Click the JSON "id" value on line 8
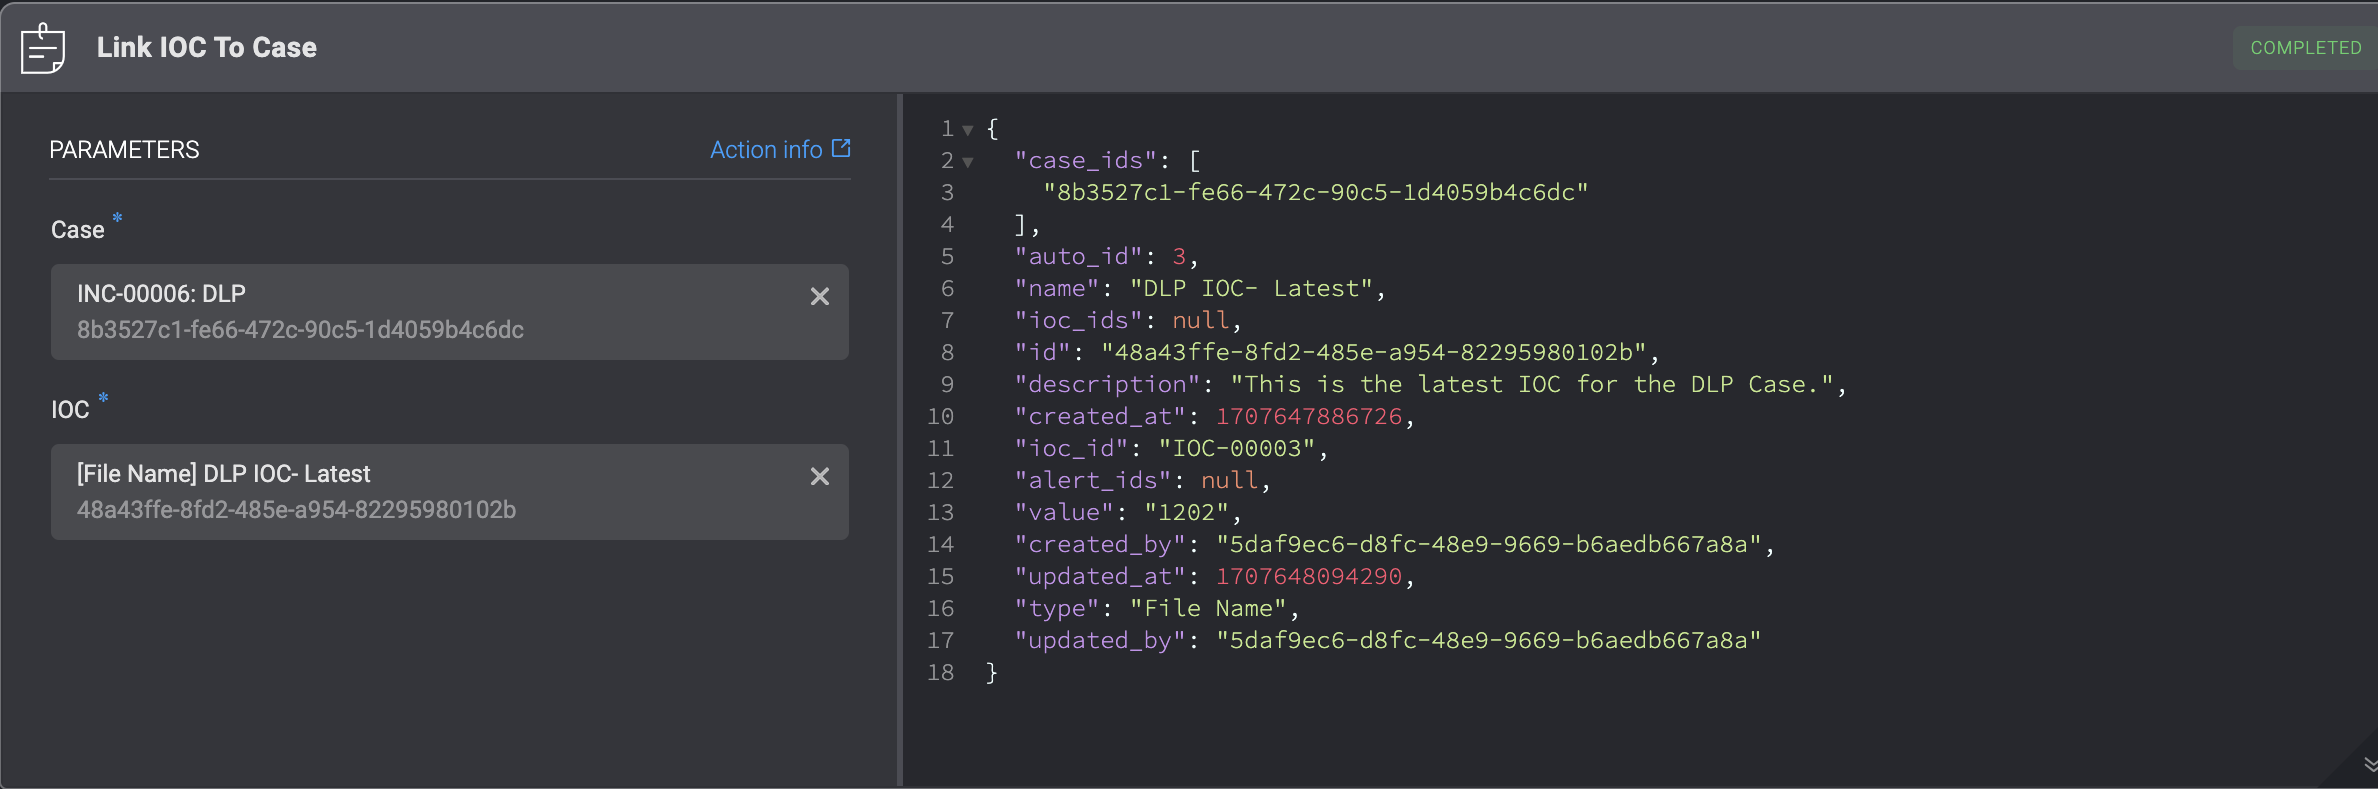This screenshot has width=2378, height=789. coord(1374,353)
